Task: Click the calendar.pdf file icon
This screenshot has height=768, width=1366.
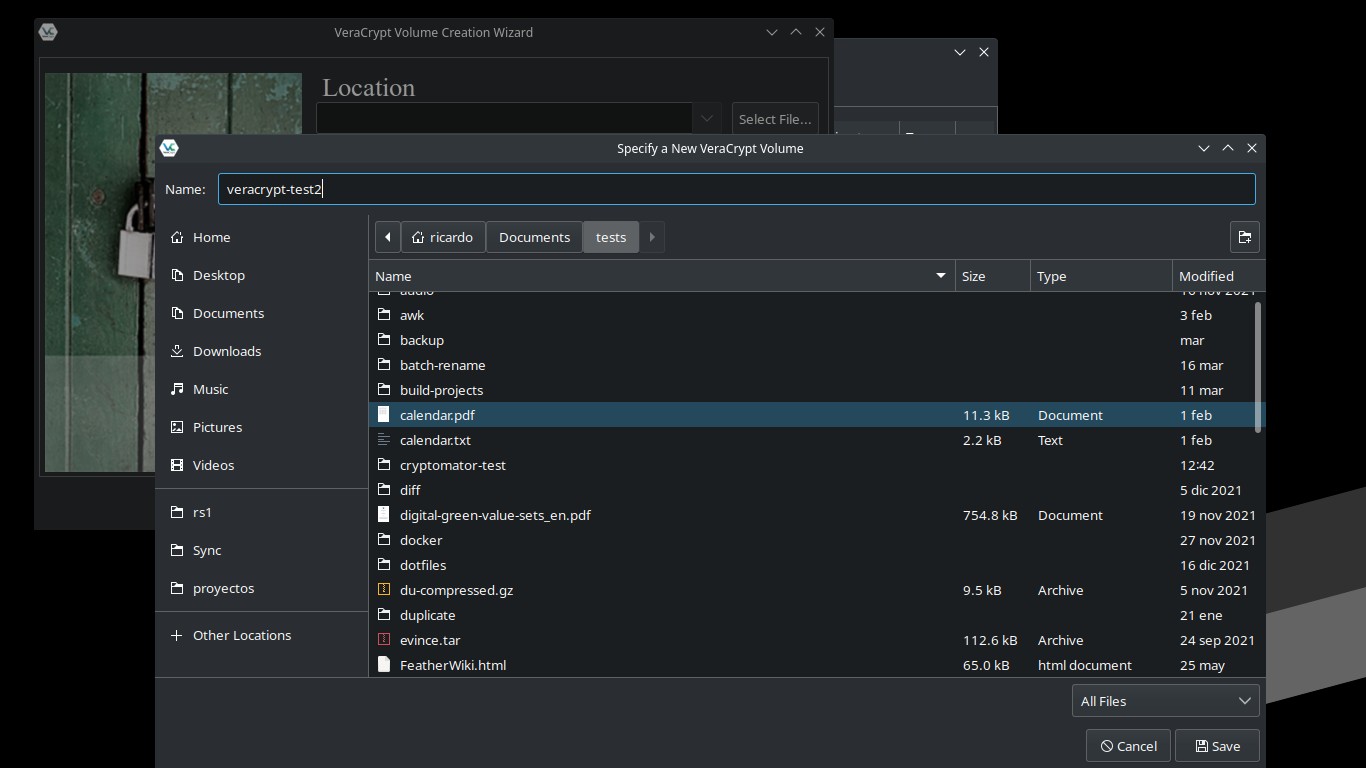Action: pos(383,414)
